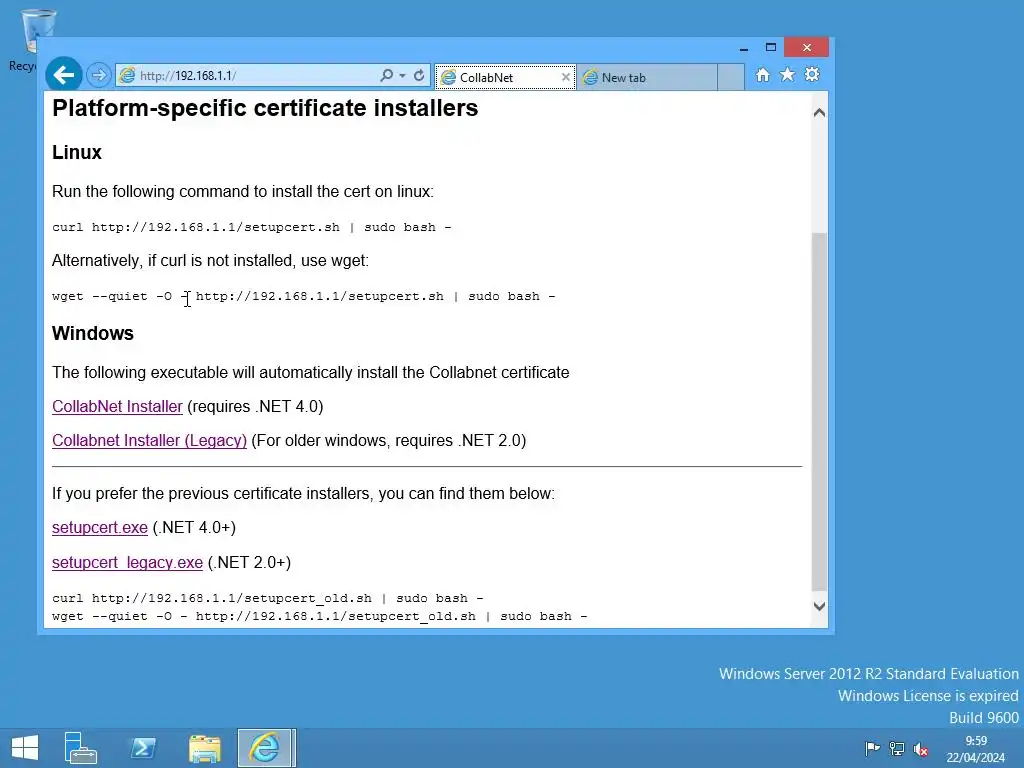
Task: Click the vertical scrollbar thumb
Action: [820, 411]
